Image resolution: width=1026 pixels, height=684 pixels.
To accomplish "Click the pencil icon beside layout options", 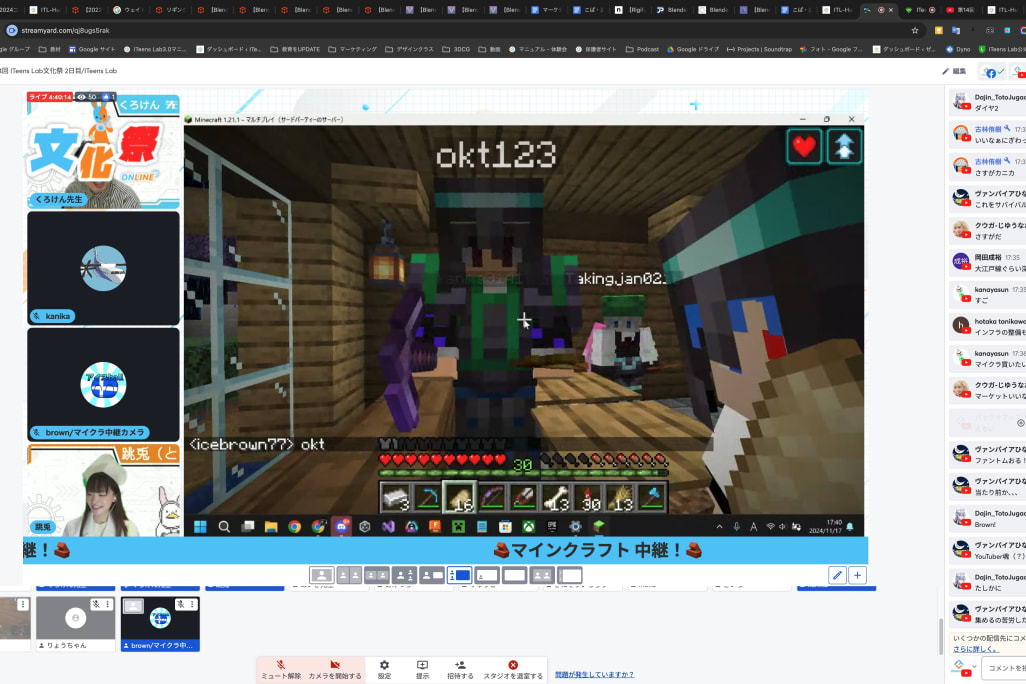I will (837, 575).
